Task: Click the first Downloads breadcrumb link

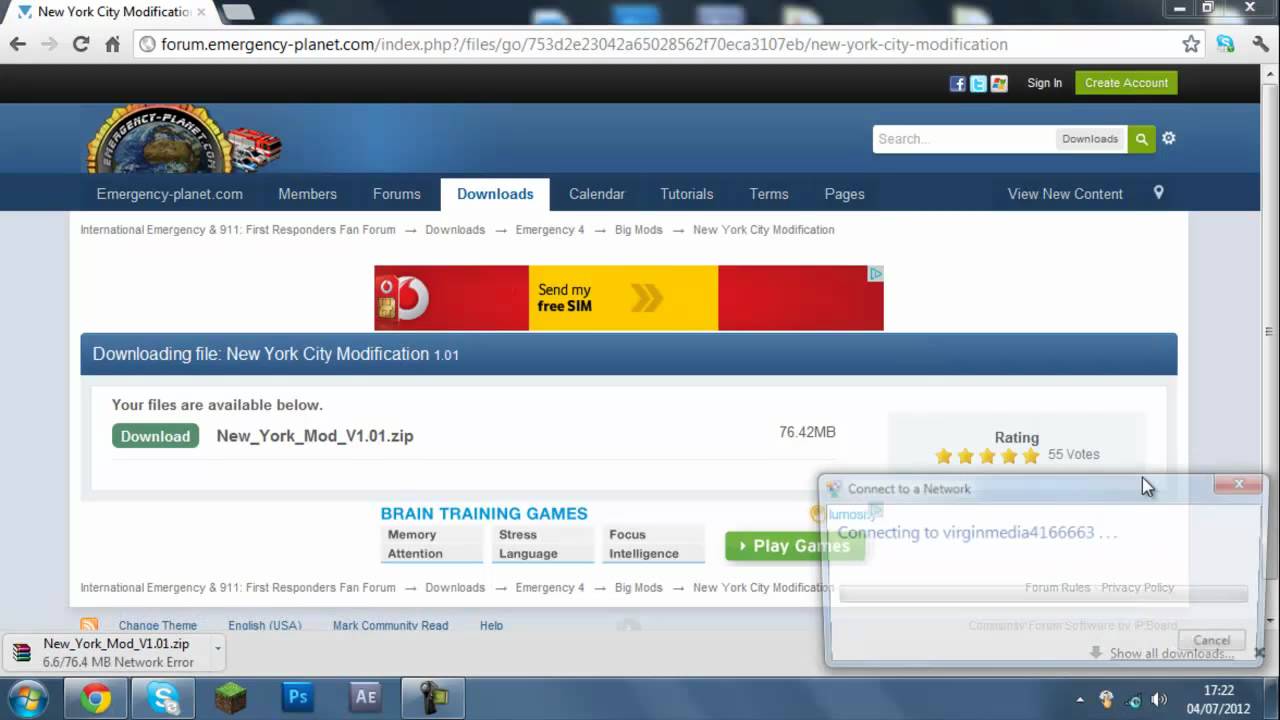Action: (455, 230)
